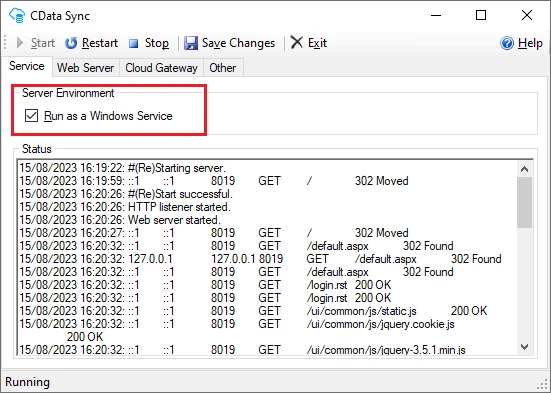
Task: Open the Web Server tab
Action: point(86,68)
